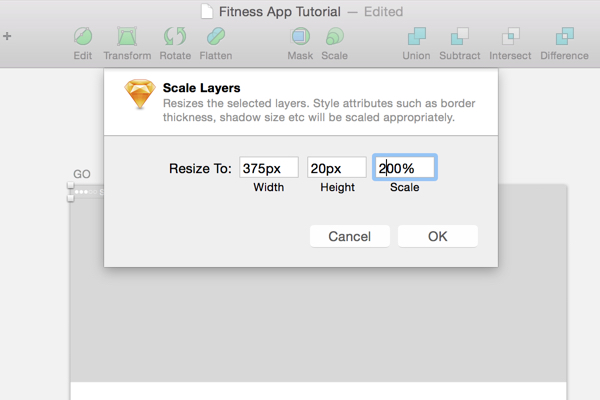Click the Fitness App Tutorial document icon
This screenshot has height=400, width=600.
point(207,11)
